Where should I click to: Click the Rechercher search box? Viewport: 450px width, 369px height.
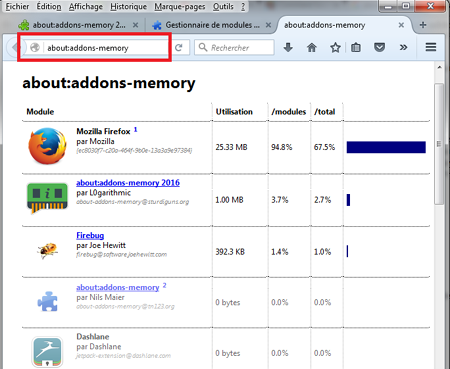pyautogui.click(x=234, y=48)
